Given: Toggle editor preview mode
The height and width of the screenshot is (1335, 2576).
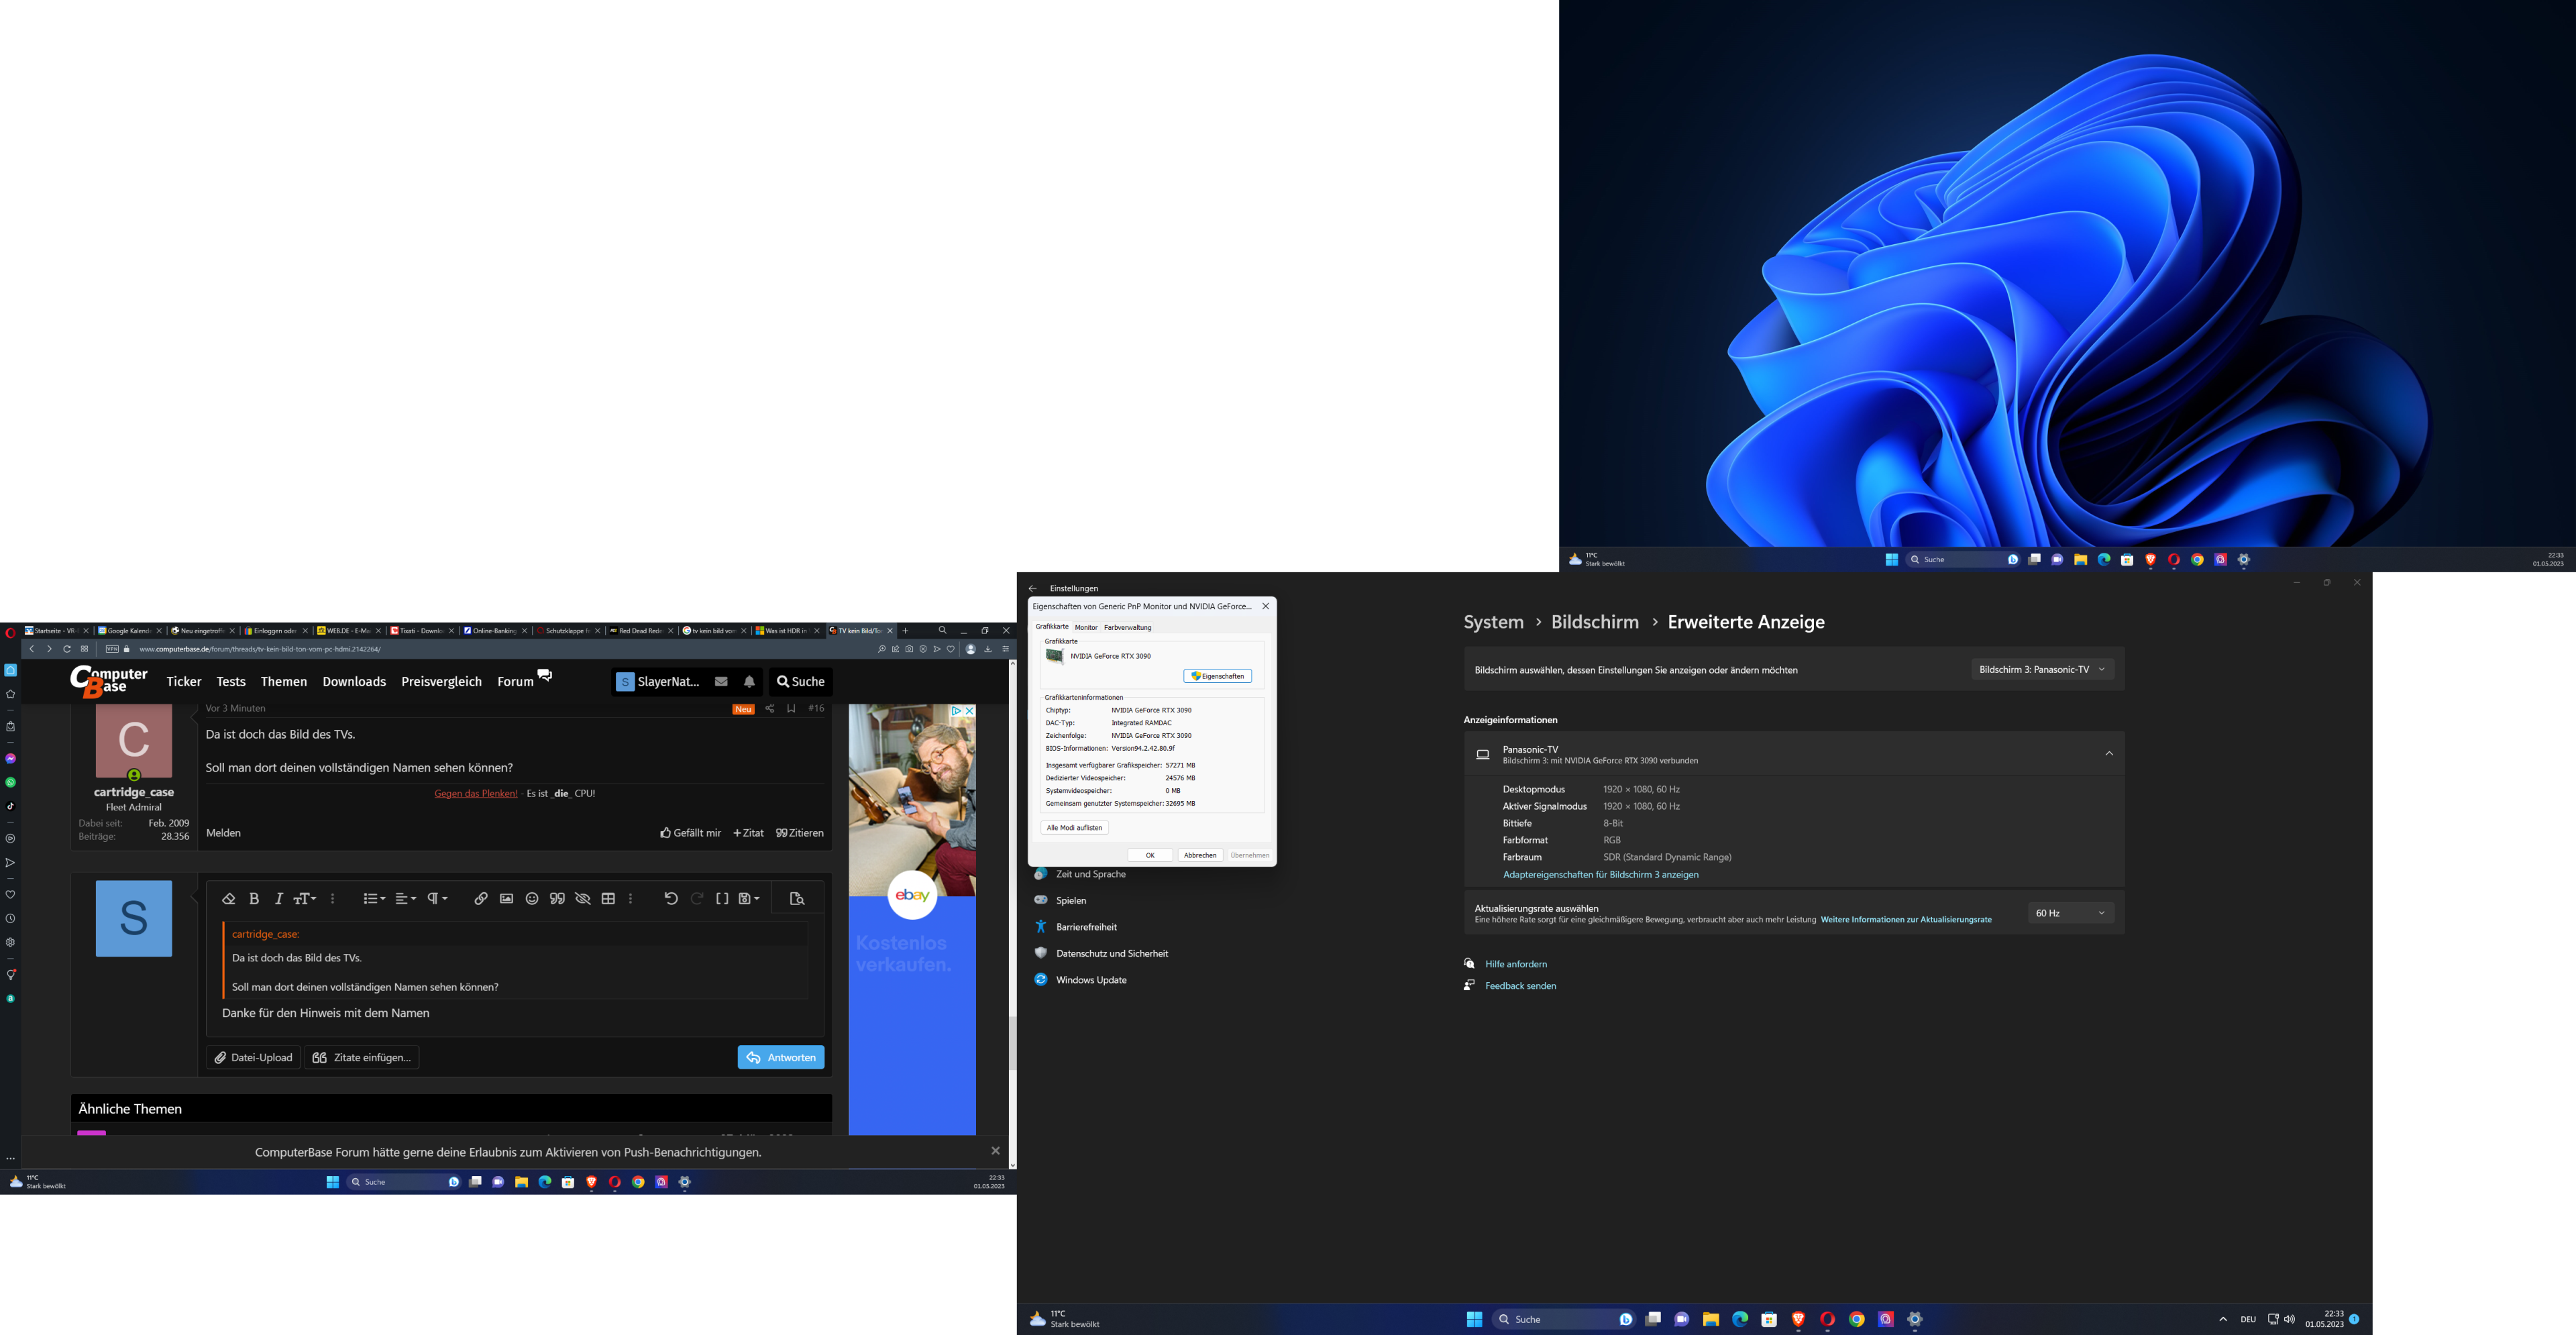Looking at the screenshot, I should (797, 899).
